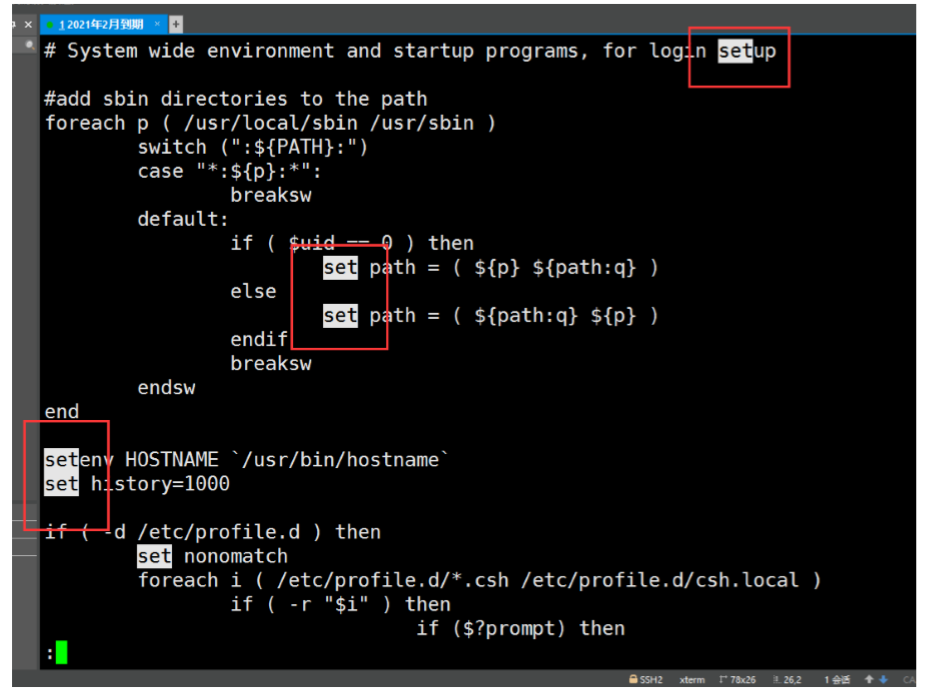Click the lock icon beside SSH2 in status bar
The image size is (947, 695).
[633, 679]
